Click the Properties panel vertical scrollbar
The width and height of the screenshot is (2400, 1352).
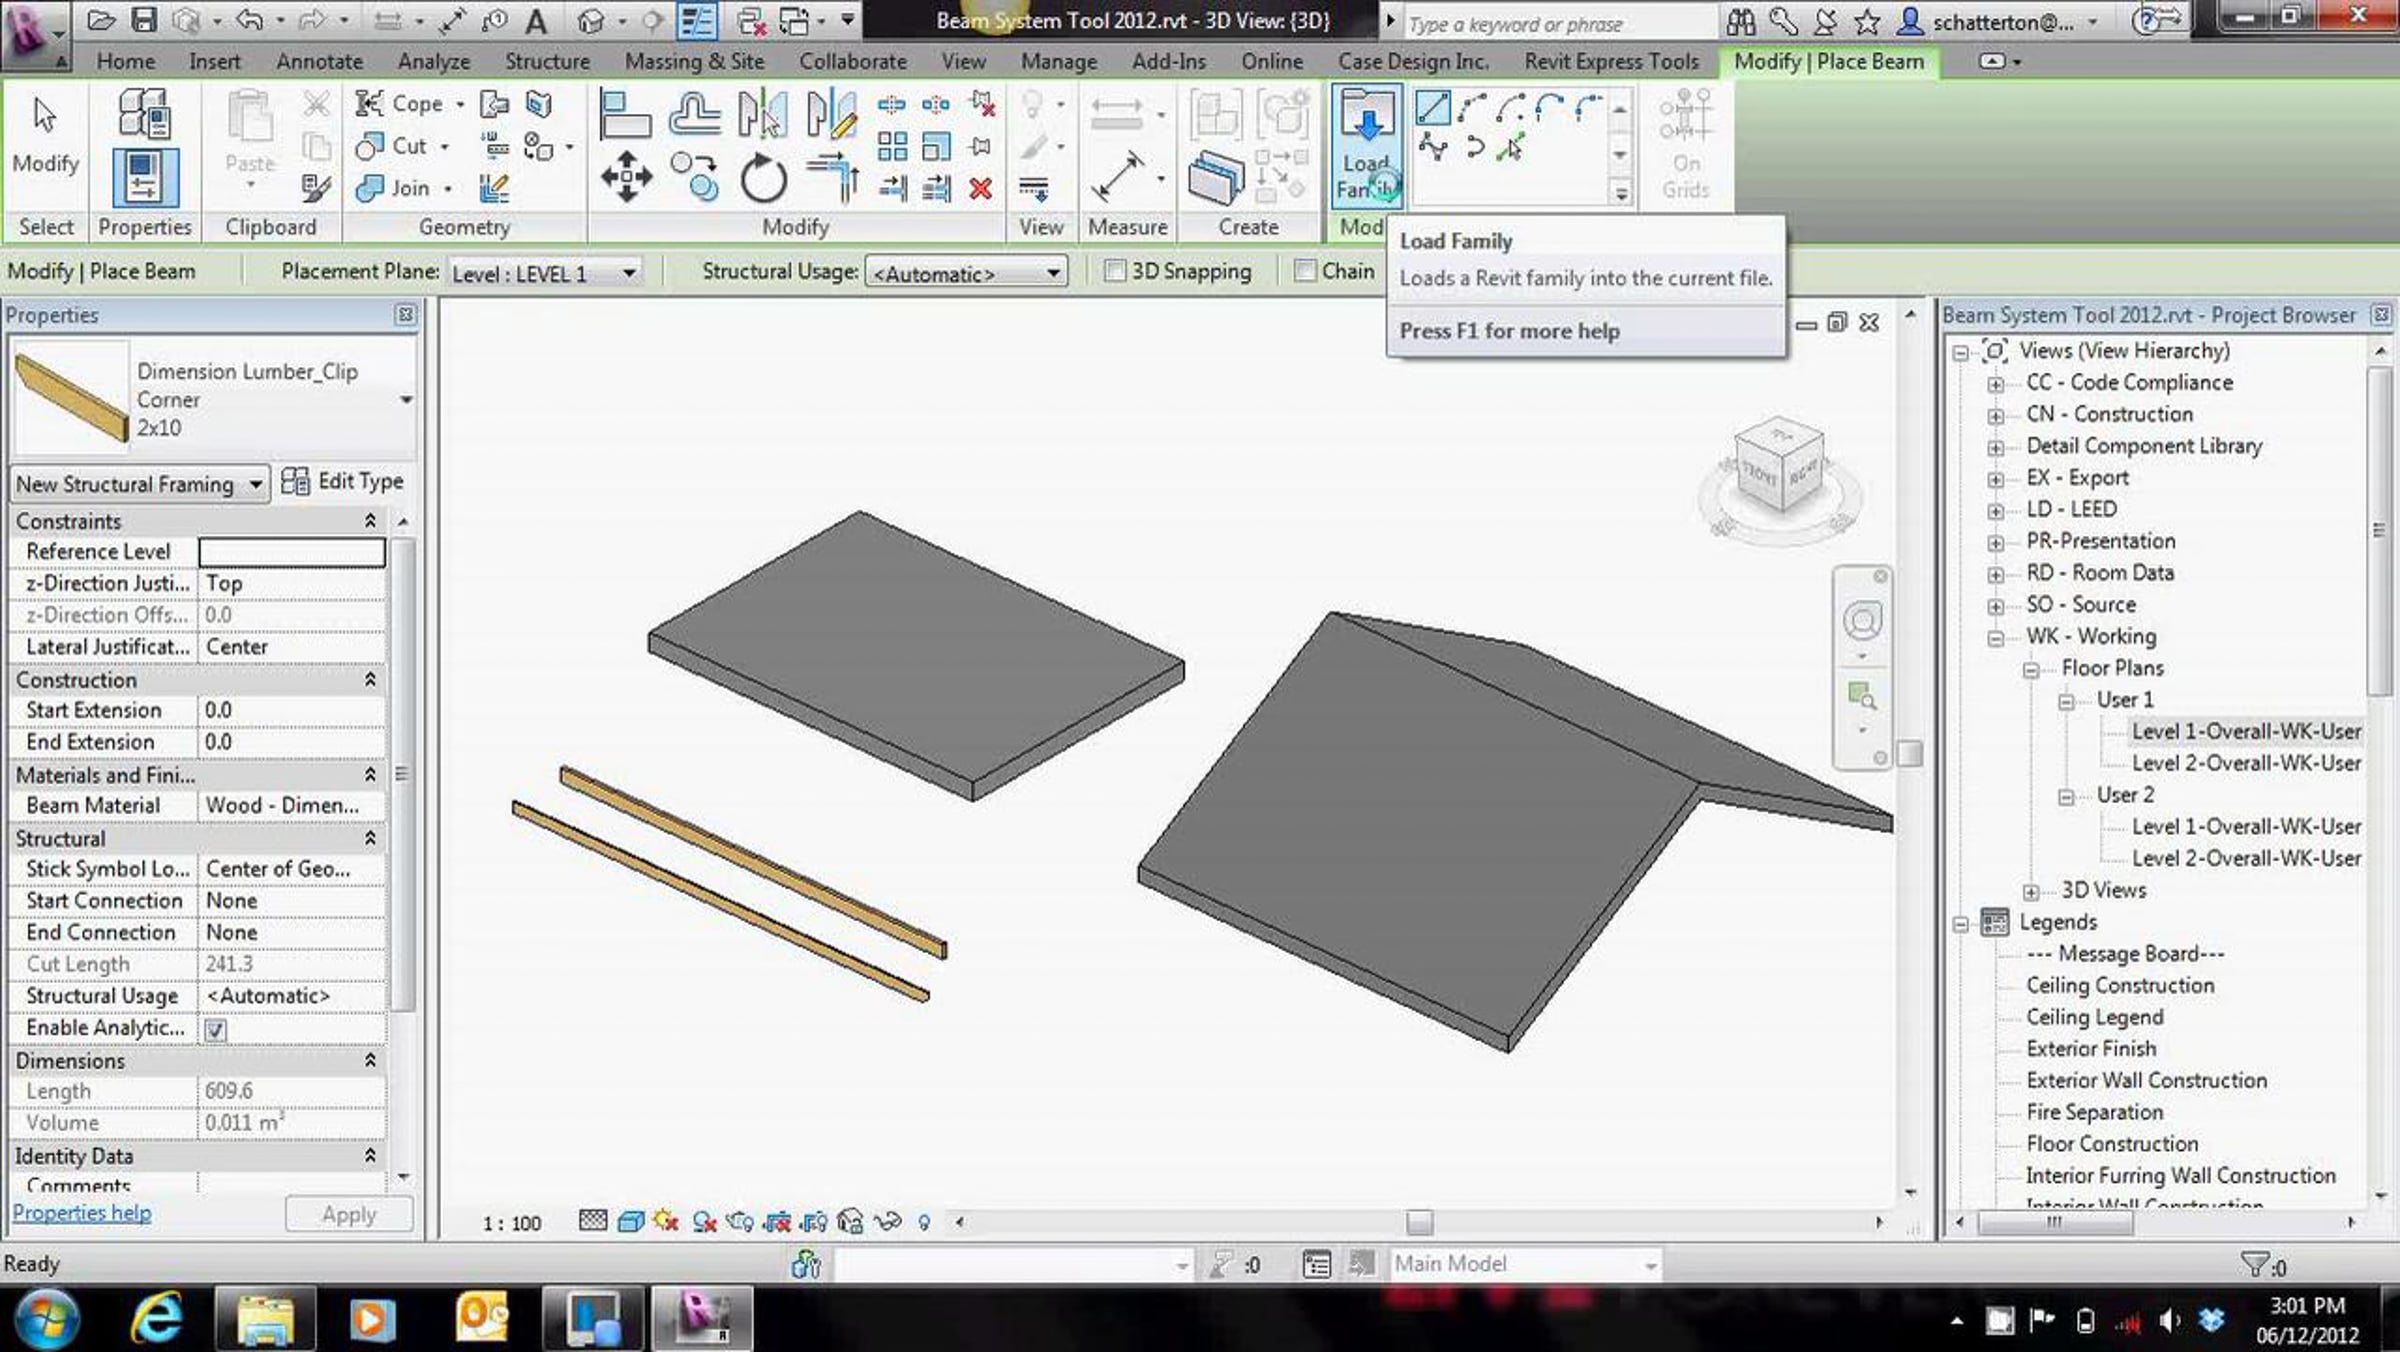[x=402, y=774]
